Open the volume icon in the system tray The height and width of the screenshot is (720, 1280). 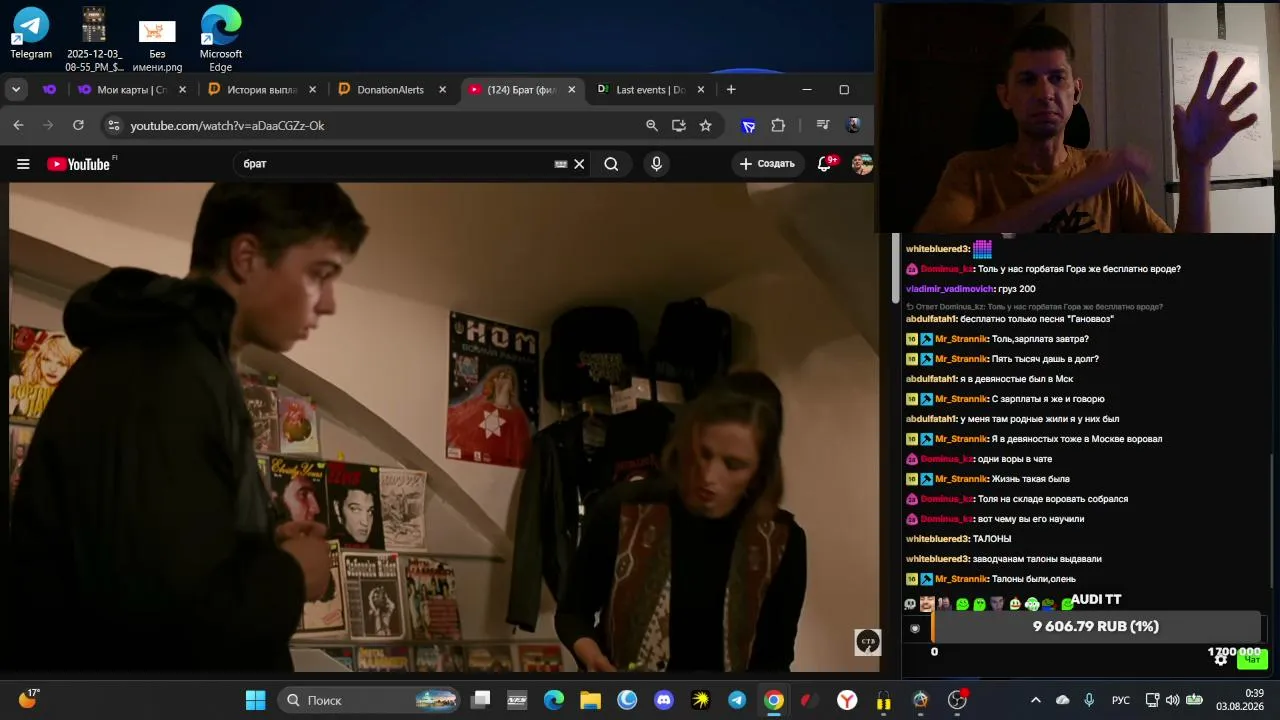pos(1173,700)
